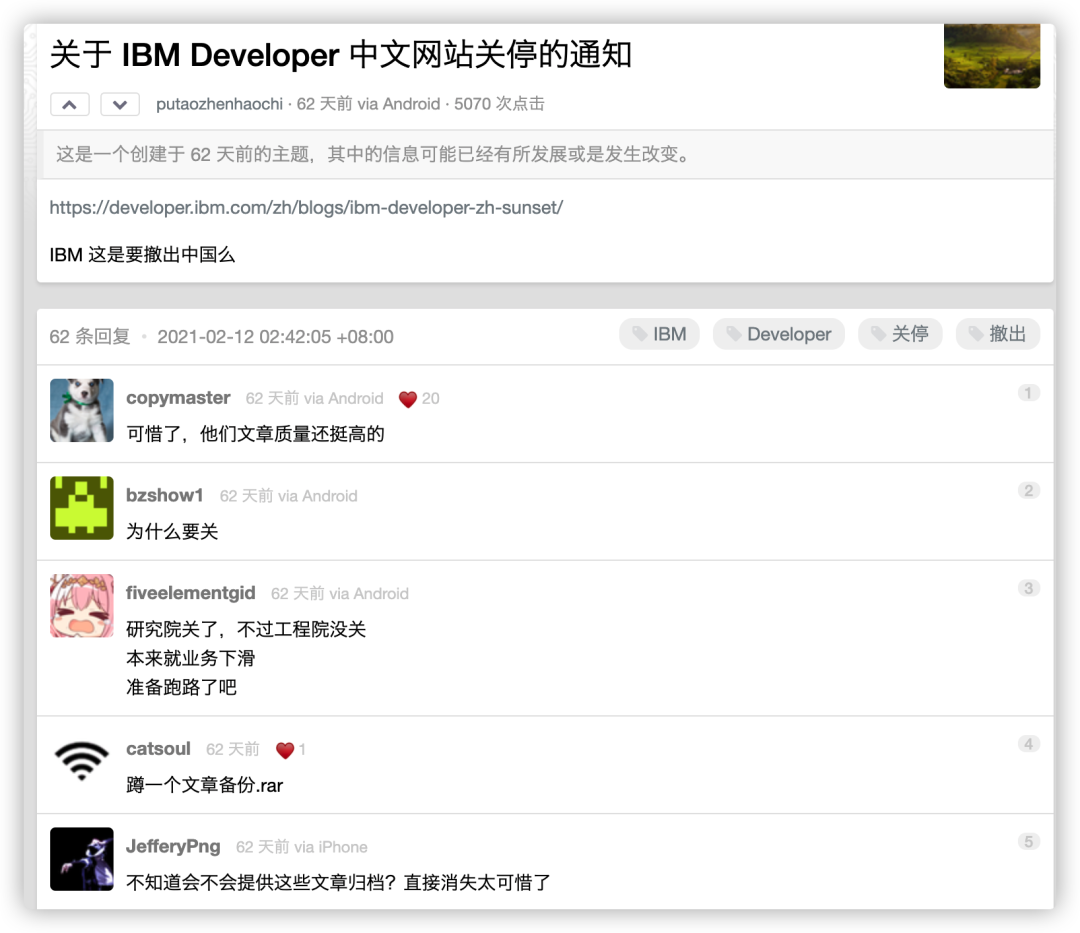Click comment '不知道会不会提供这些文章归档？'
Image resolution: width=1080 pixels, height=933 pixels.
(262, 883)
